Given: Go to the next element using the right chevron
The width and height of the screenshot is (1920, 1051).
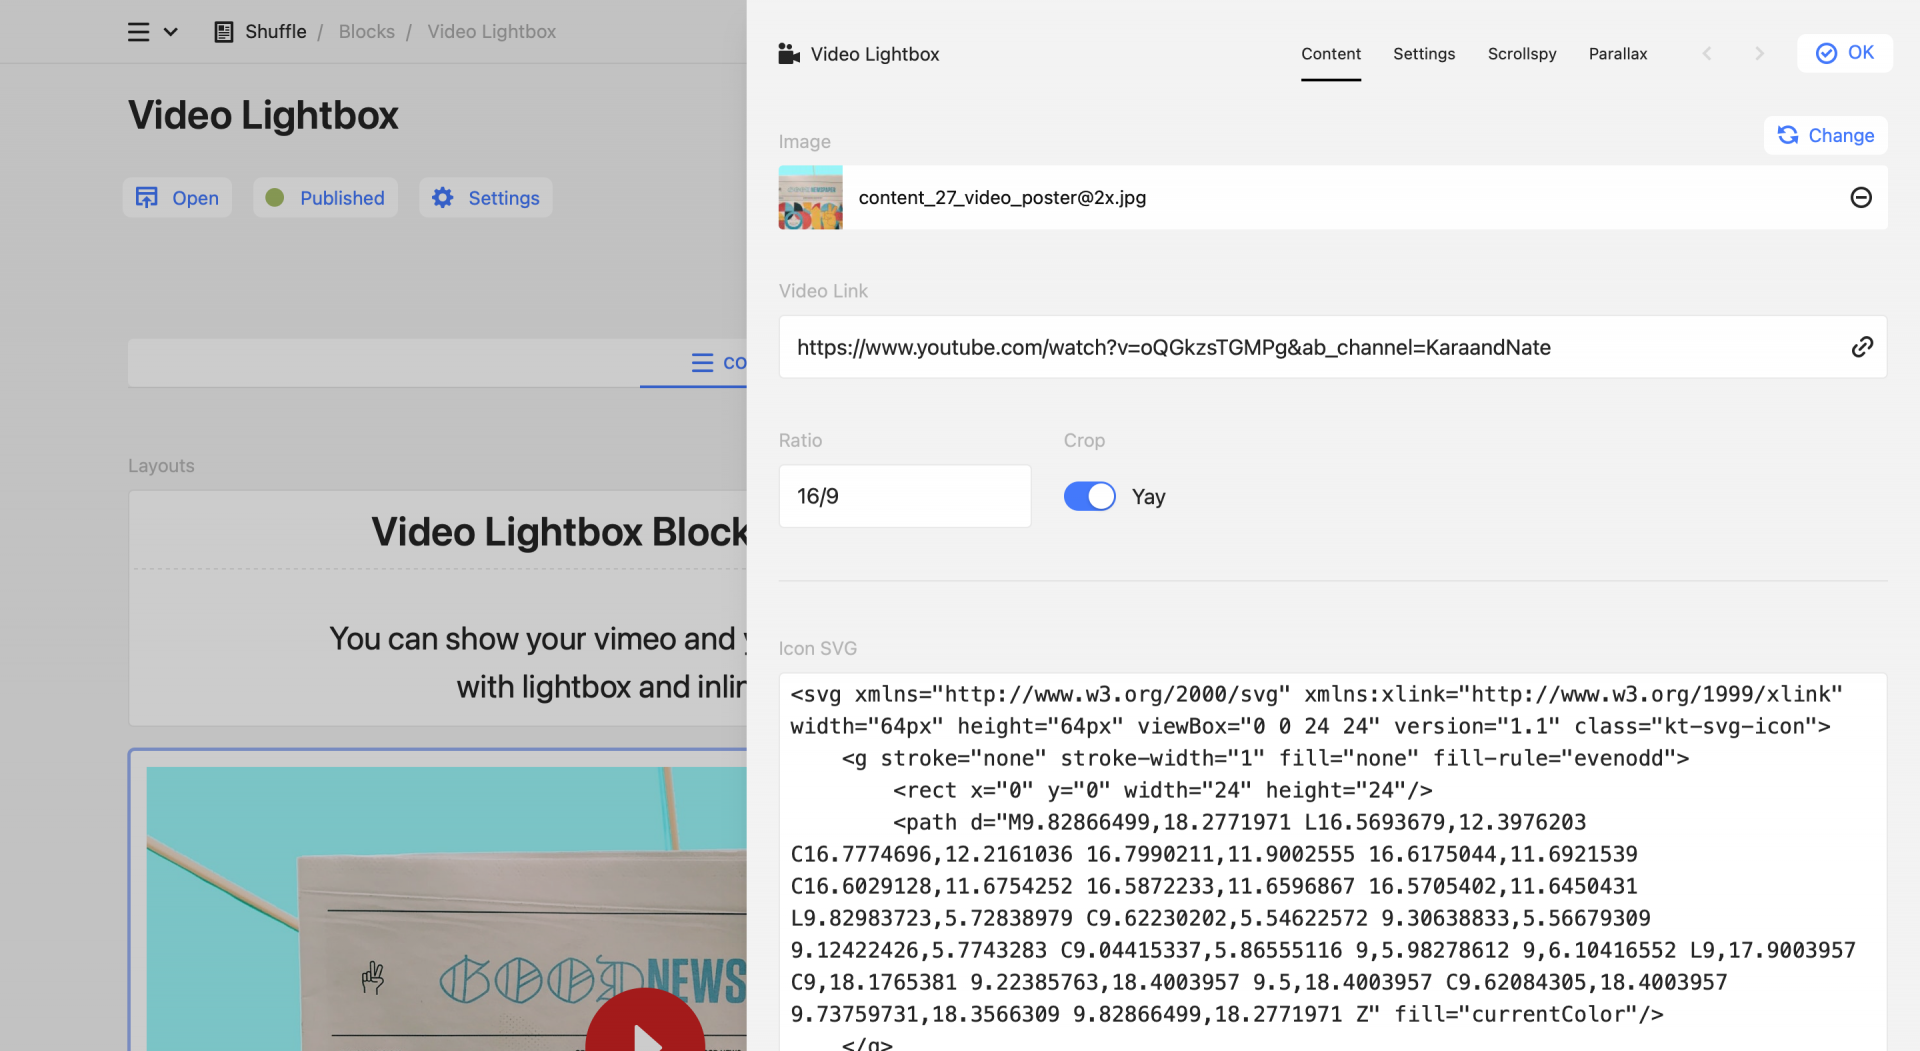Looking at the screenshot, I should pos(1759,54).
